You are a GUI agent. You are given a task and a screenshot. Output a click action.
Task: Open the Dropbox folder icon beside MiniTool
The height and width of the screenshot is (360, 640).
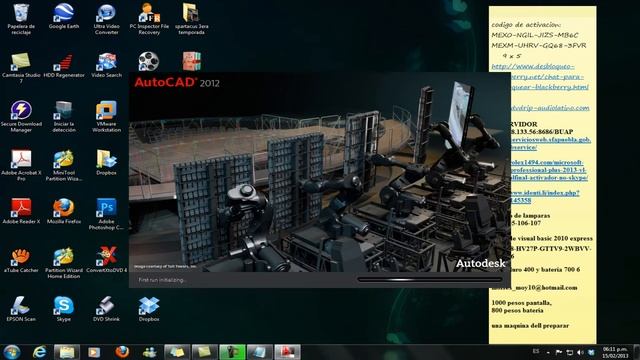(x=107, y=162)
